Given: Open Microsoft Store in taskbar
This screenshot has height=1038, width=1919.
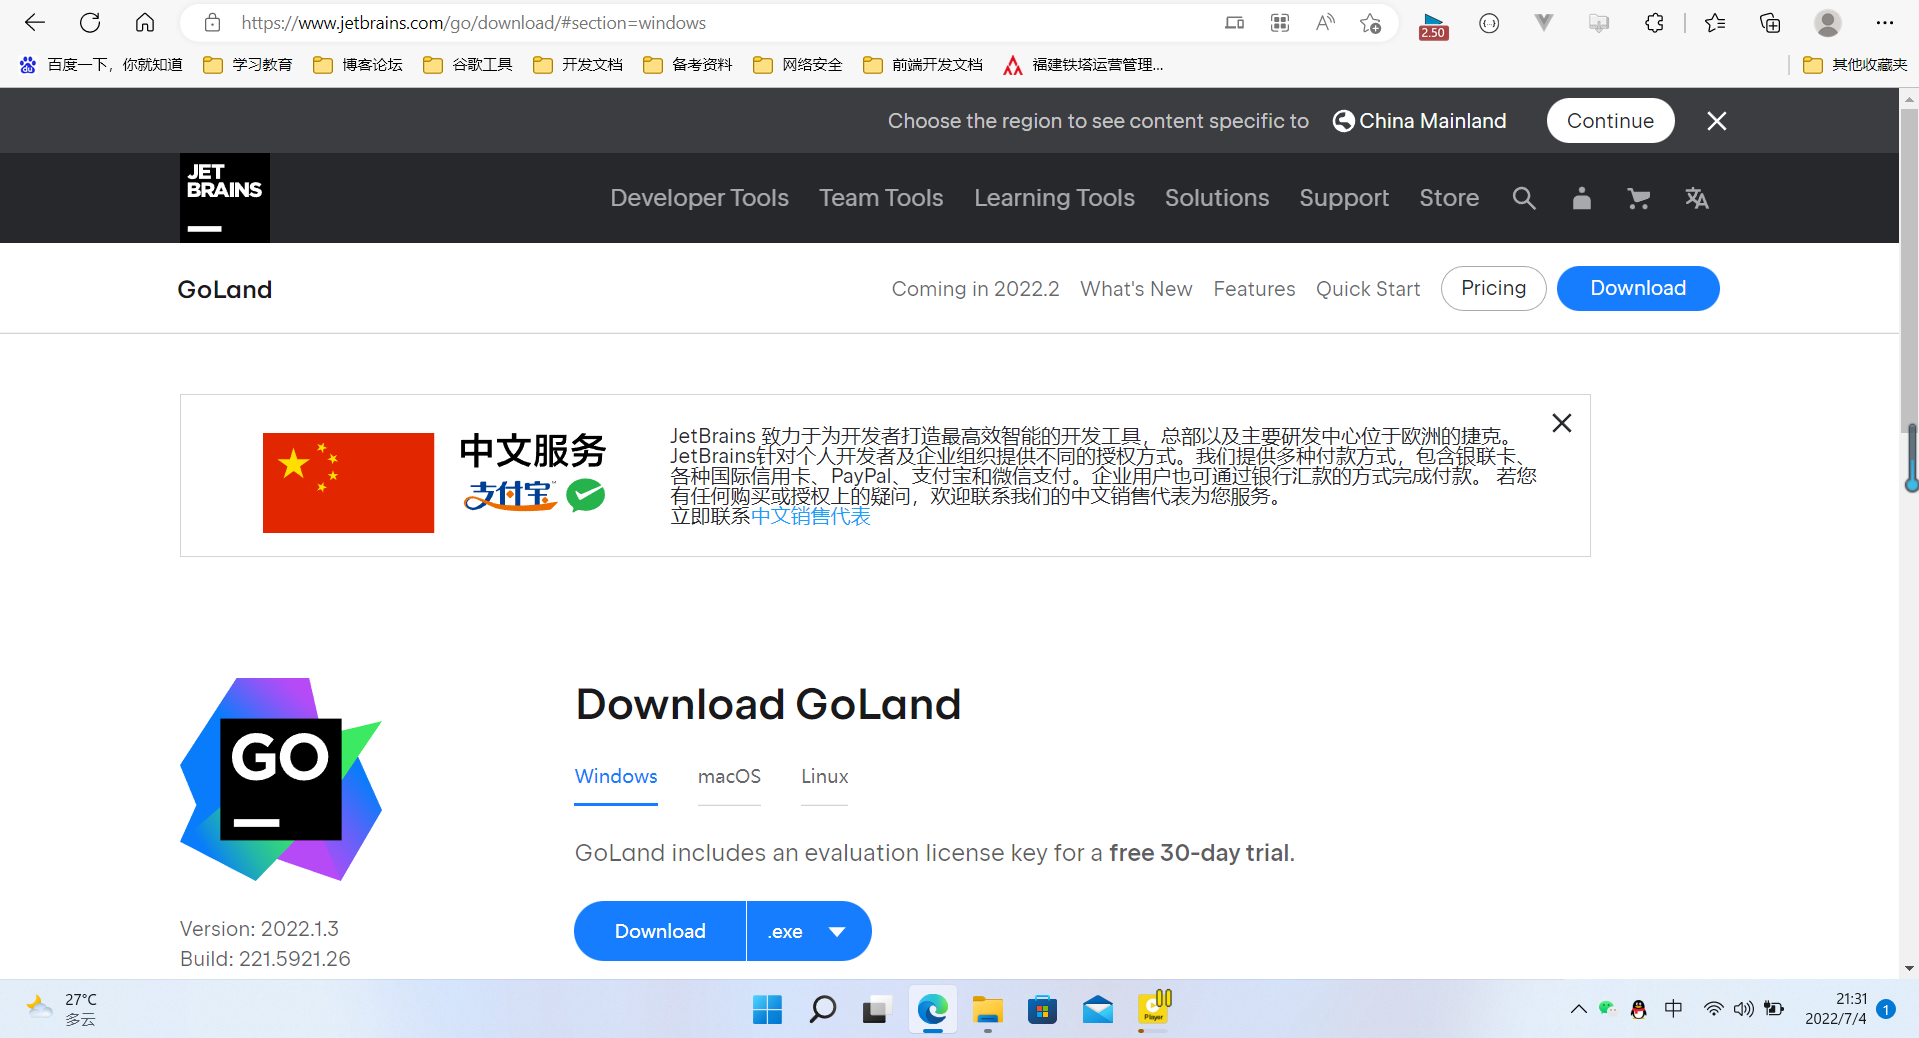Looking at the screenshot, I should (1042, 1010).
